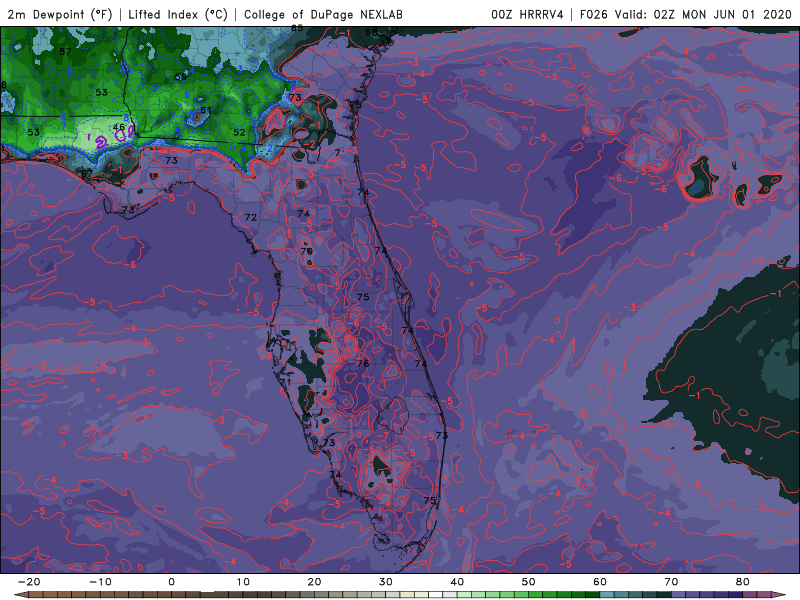Click the dewpoint value 61 on the map
800x600 pixels.
pyautogui.click(x=206, y=110)
